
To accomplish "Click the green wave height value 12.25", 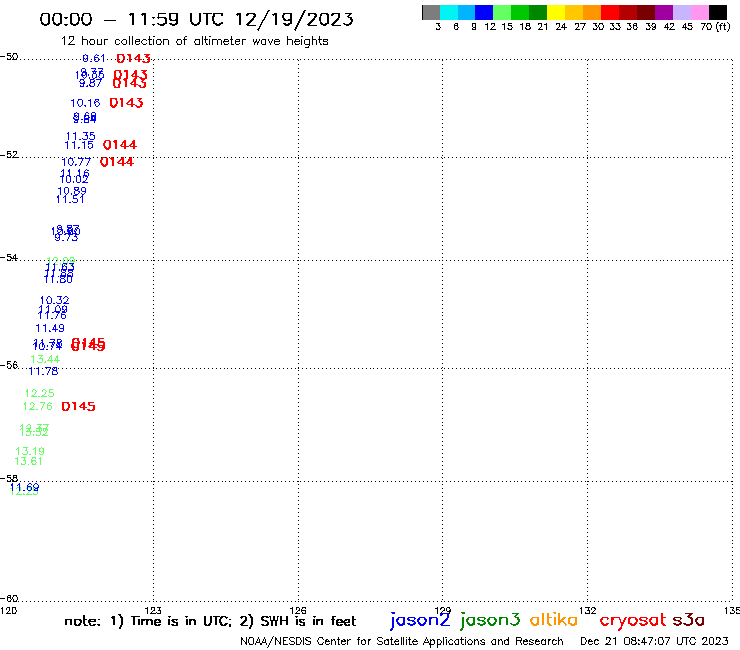I will coord(40,393).
